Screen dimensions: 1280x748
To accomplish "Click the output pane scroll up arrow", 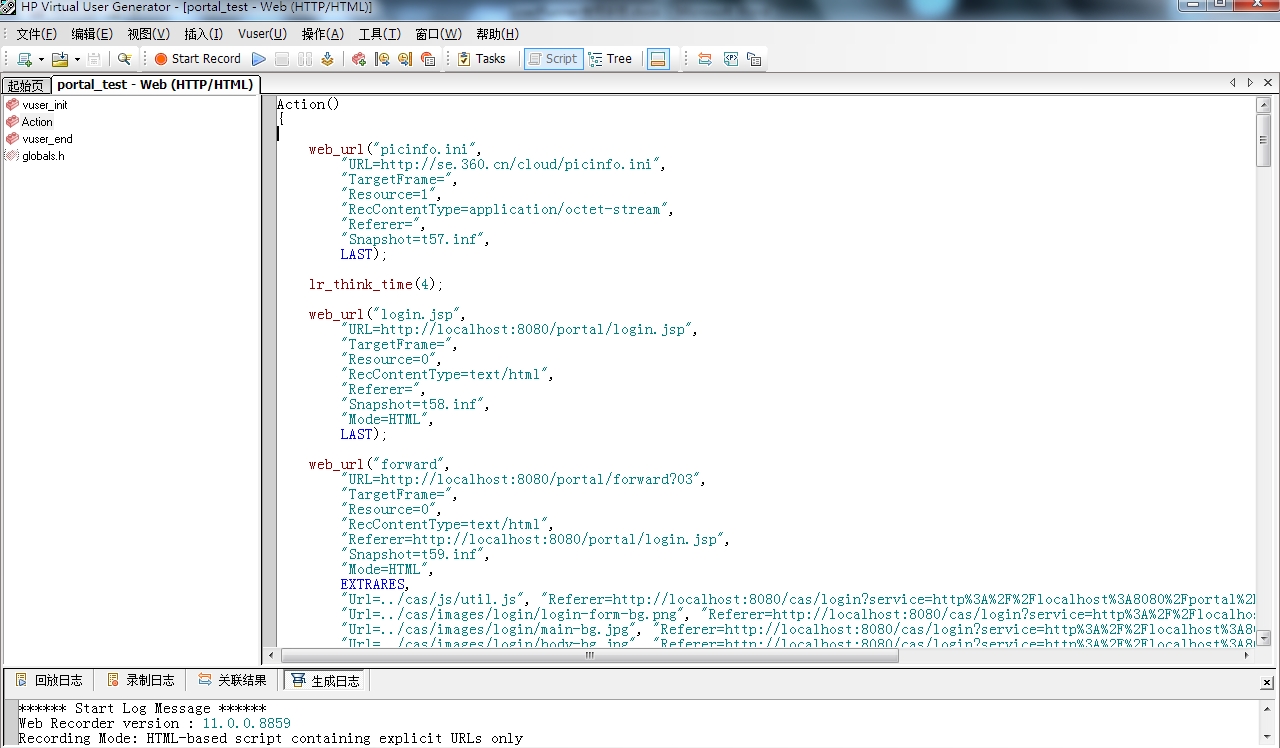I will point(1267,708).
